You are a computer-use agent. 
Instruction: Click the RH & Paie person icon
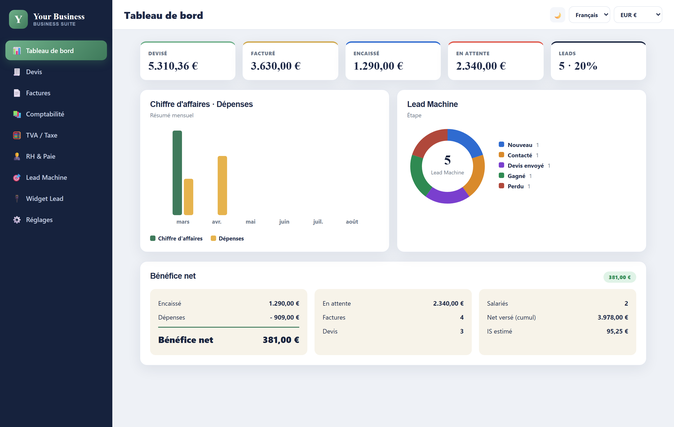pyautogui.click(x=17, y=156)
